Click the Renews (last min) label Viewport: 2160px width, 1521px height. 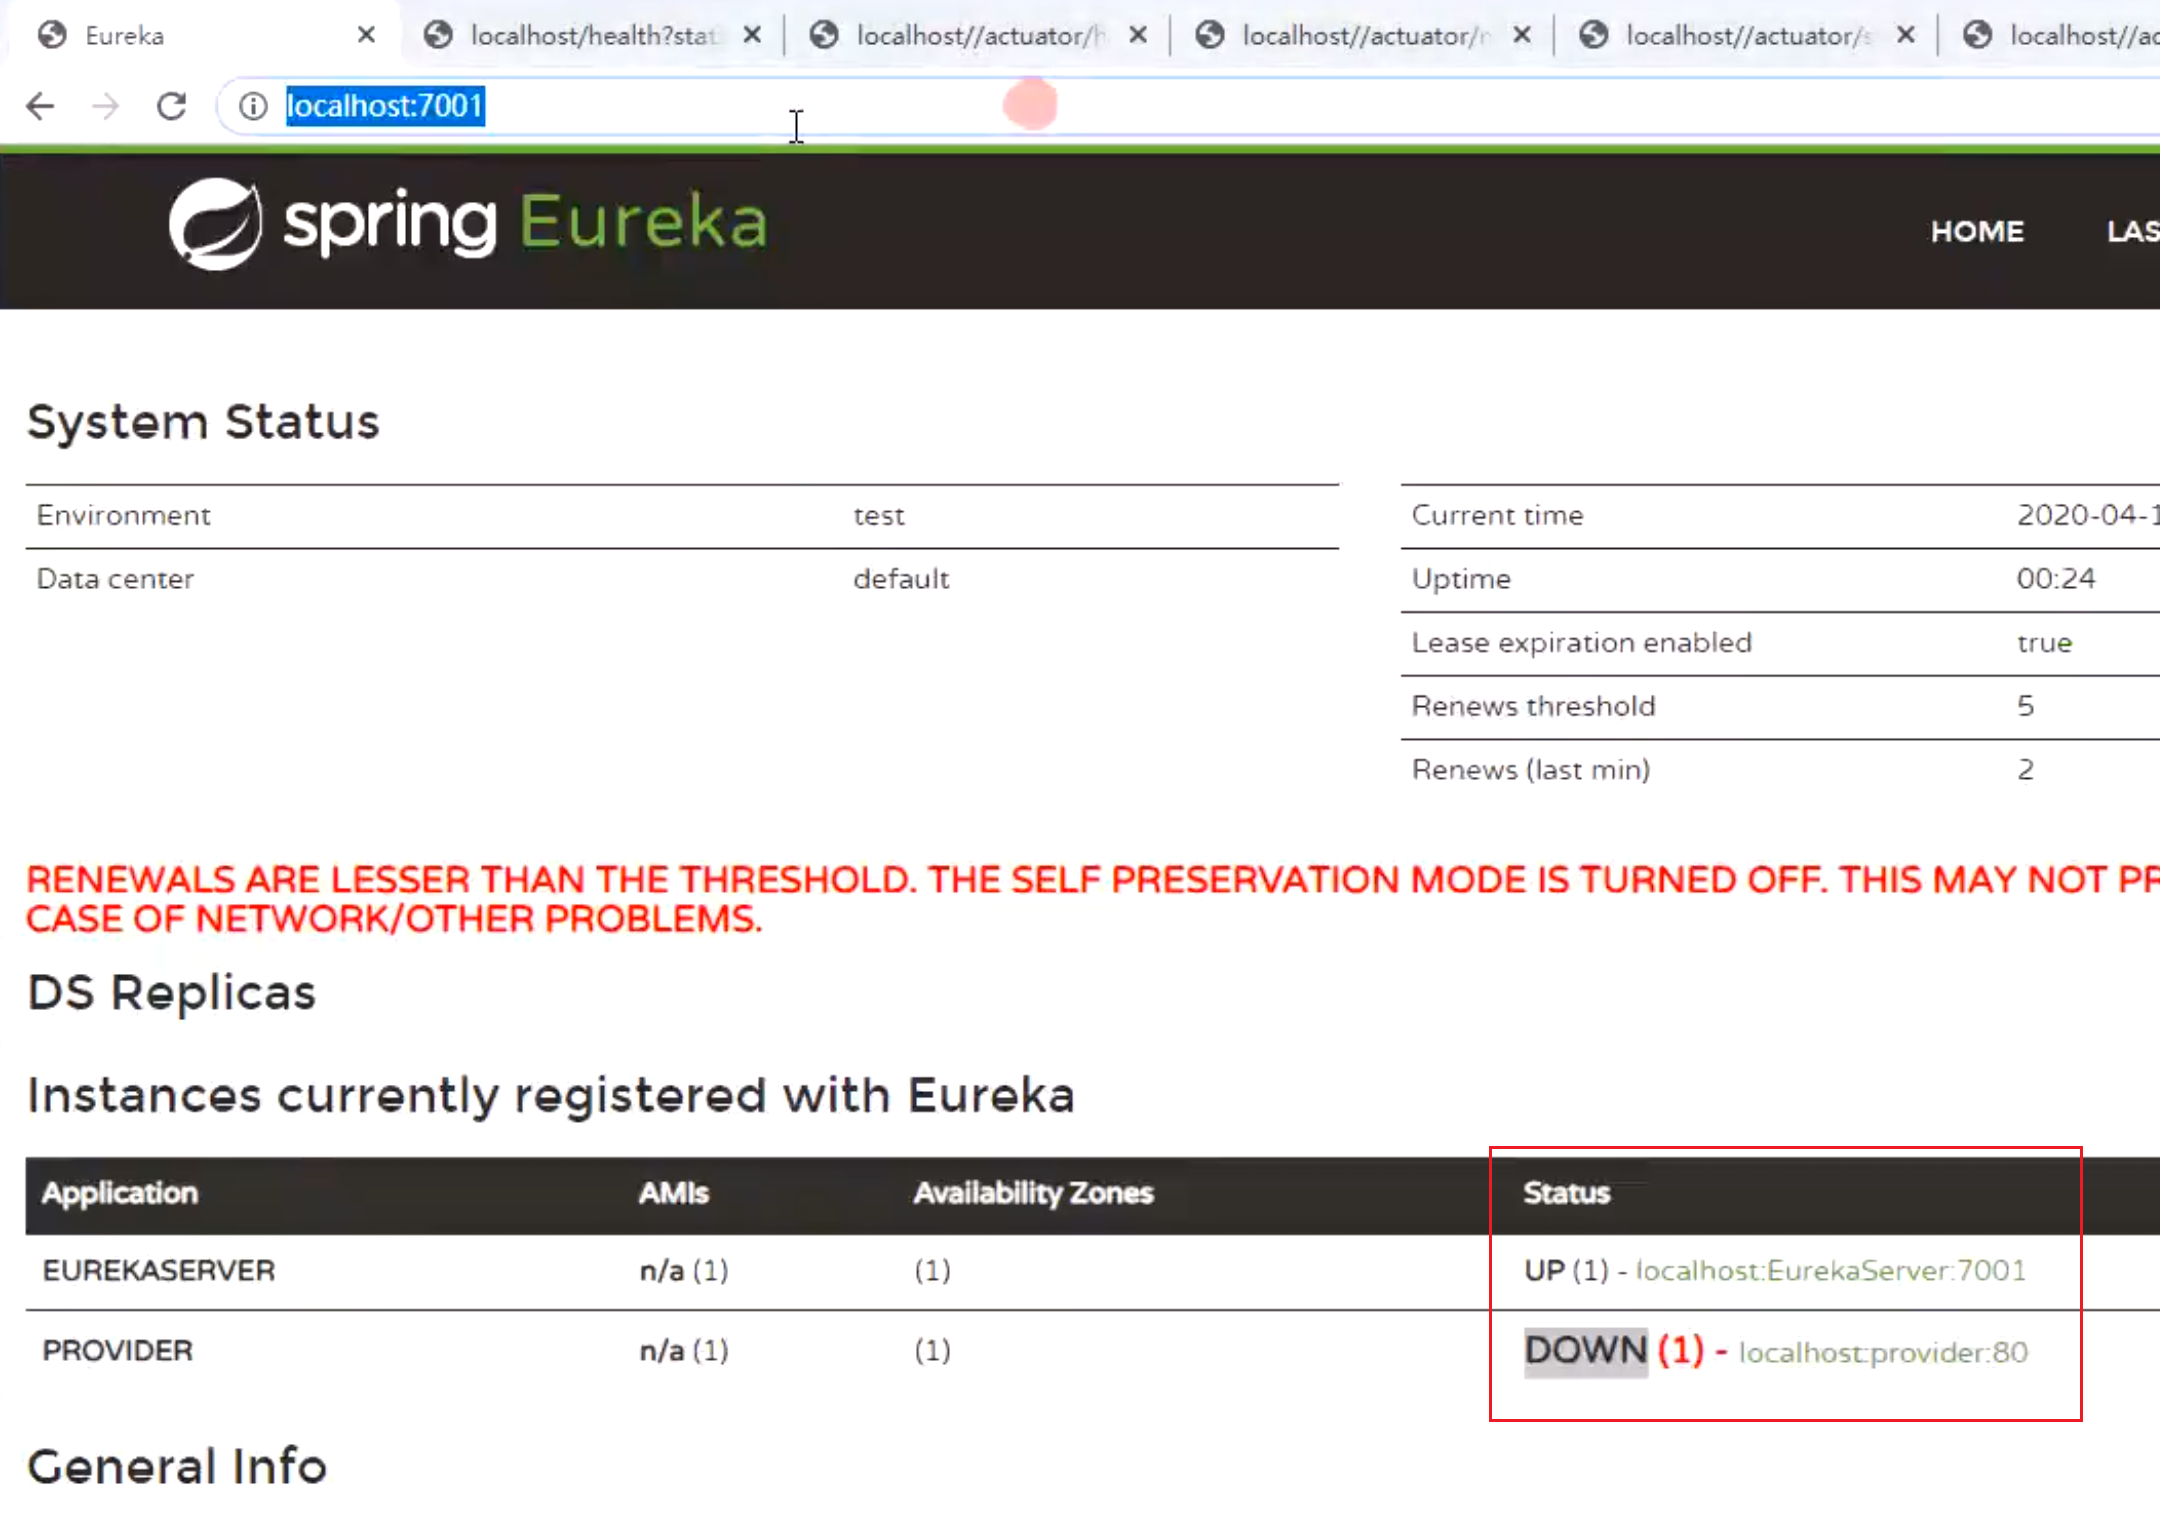pyautogui.click(x=1530, y=770)
